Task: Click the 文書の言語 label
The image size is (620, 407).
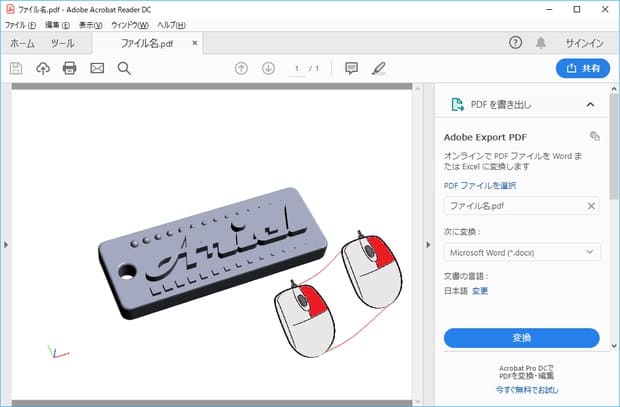Action: pos(466,276)
